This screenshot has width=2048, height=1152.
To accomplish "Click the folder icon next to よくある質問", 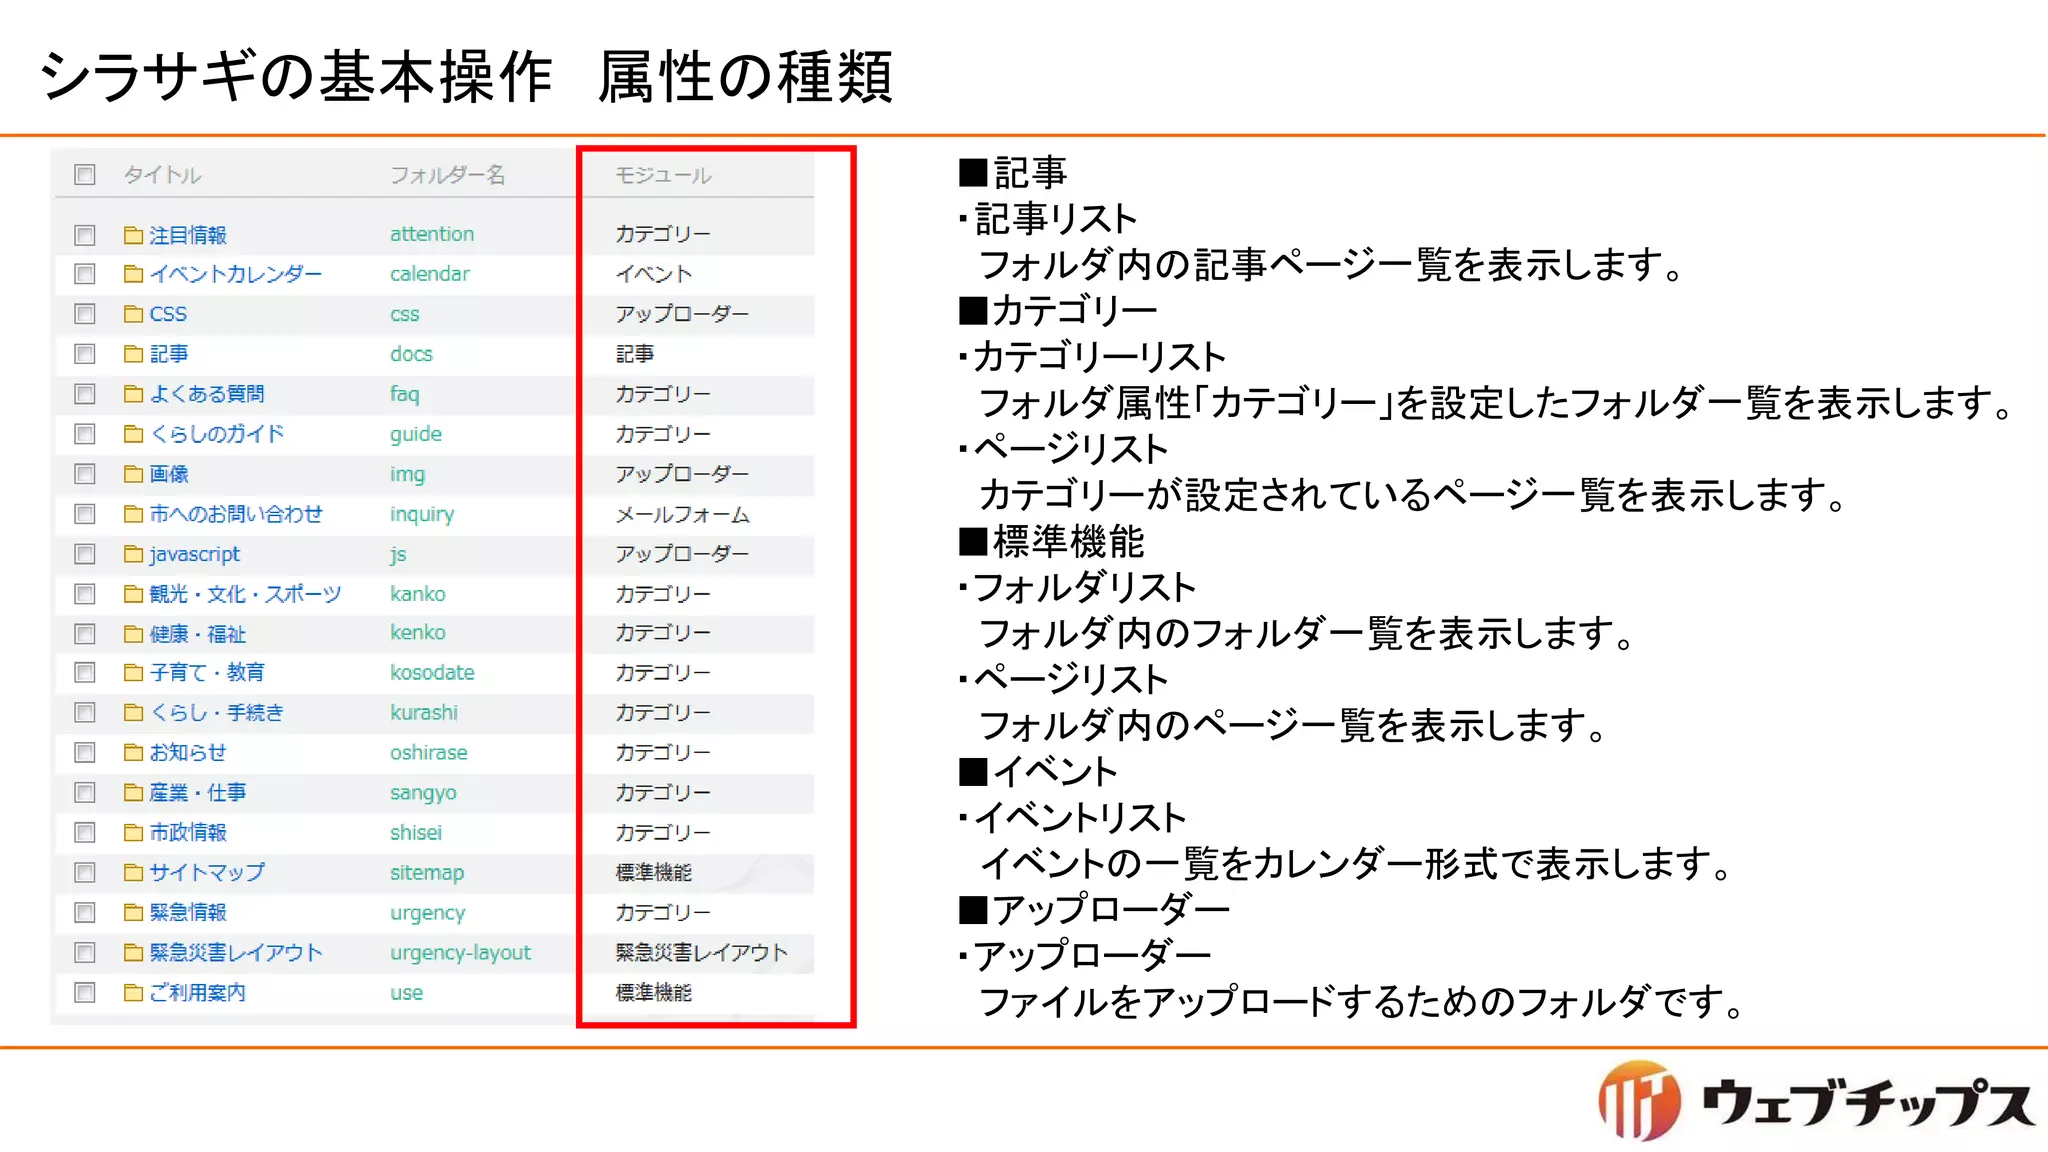I will (x=133, y=394).
